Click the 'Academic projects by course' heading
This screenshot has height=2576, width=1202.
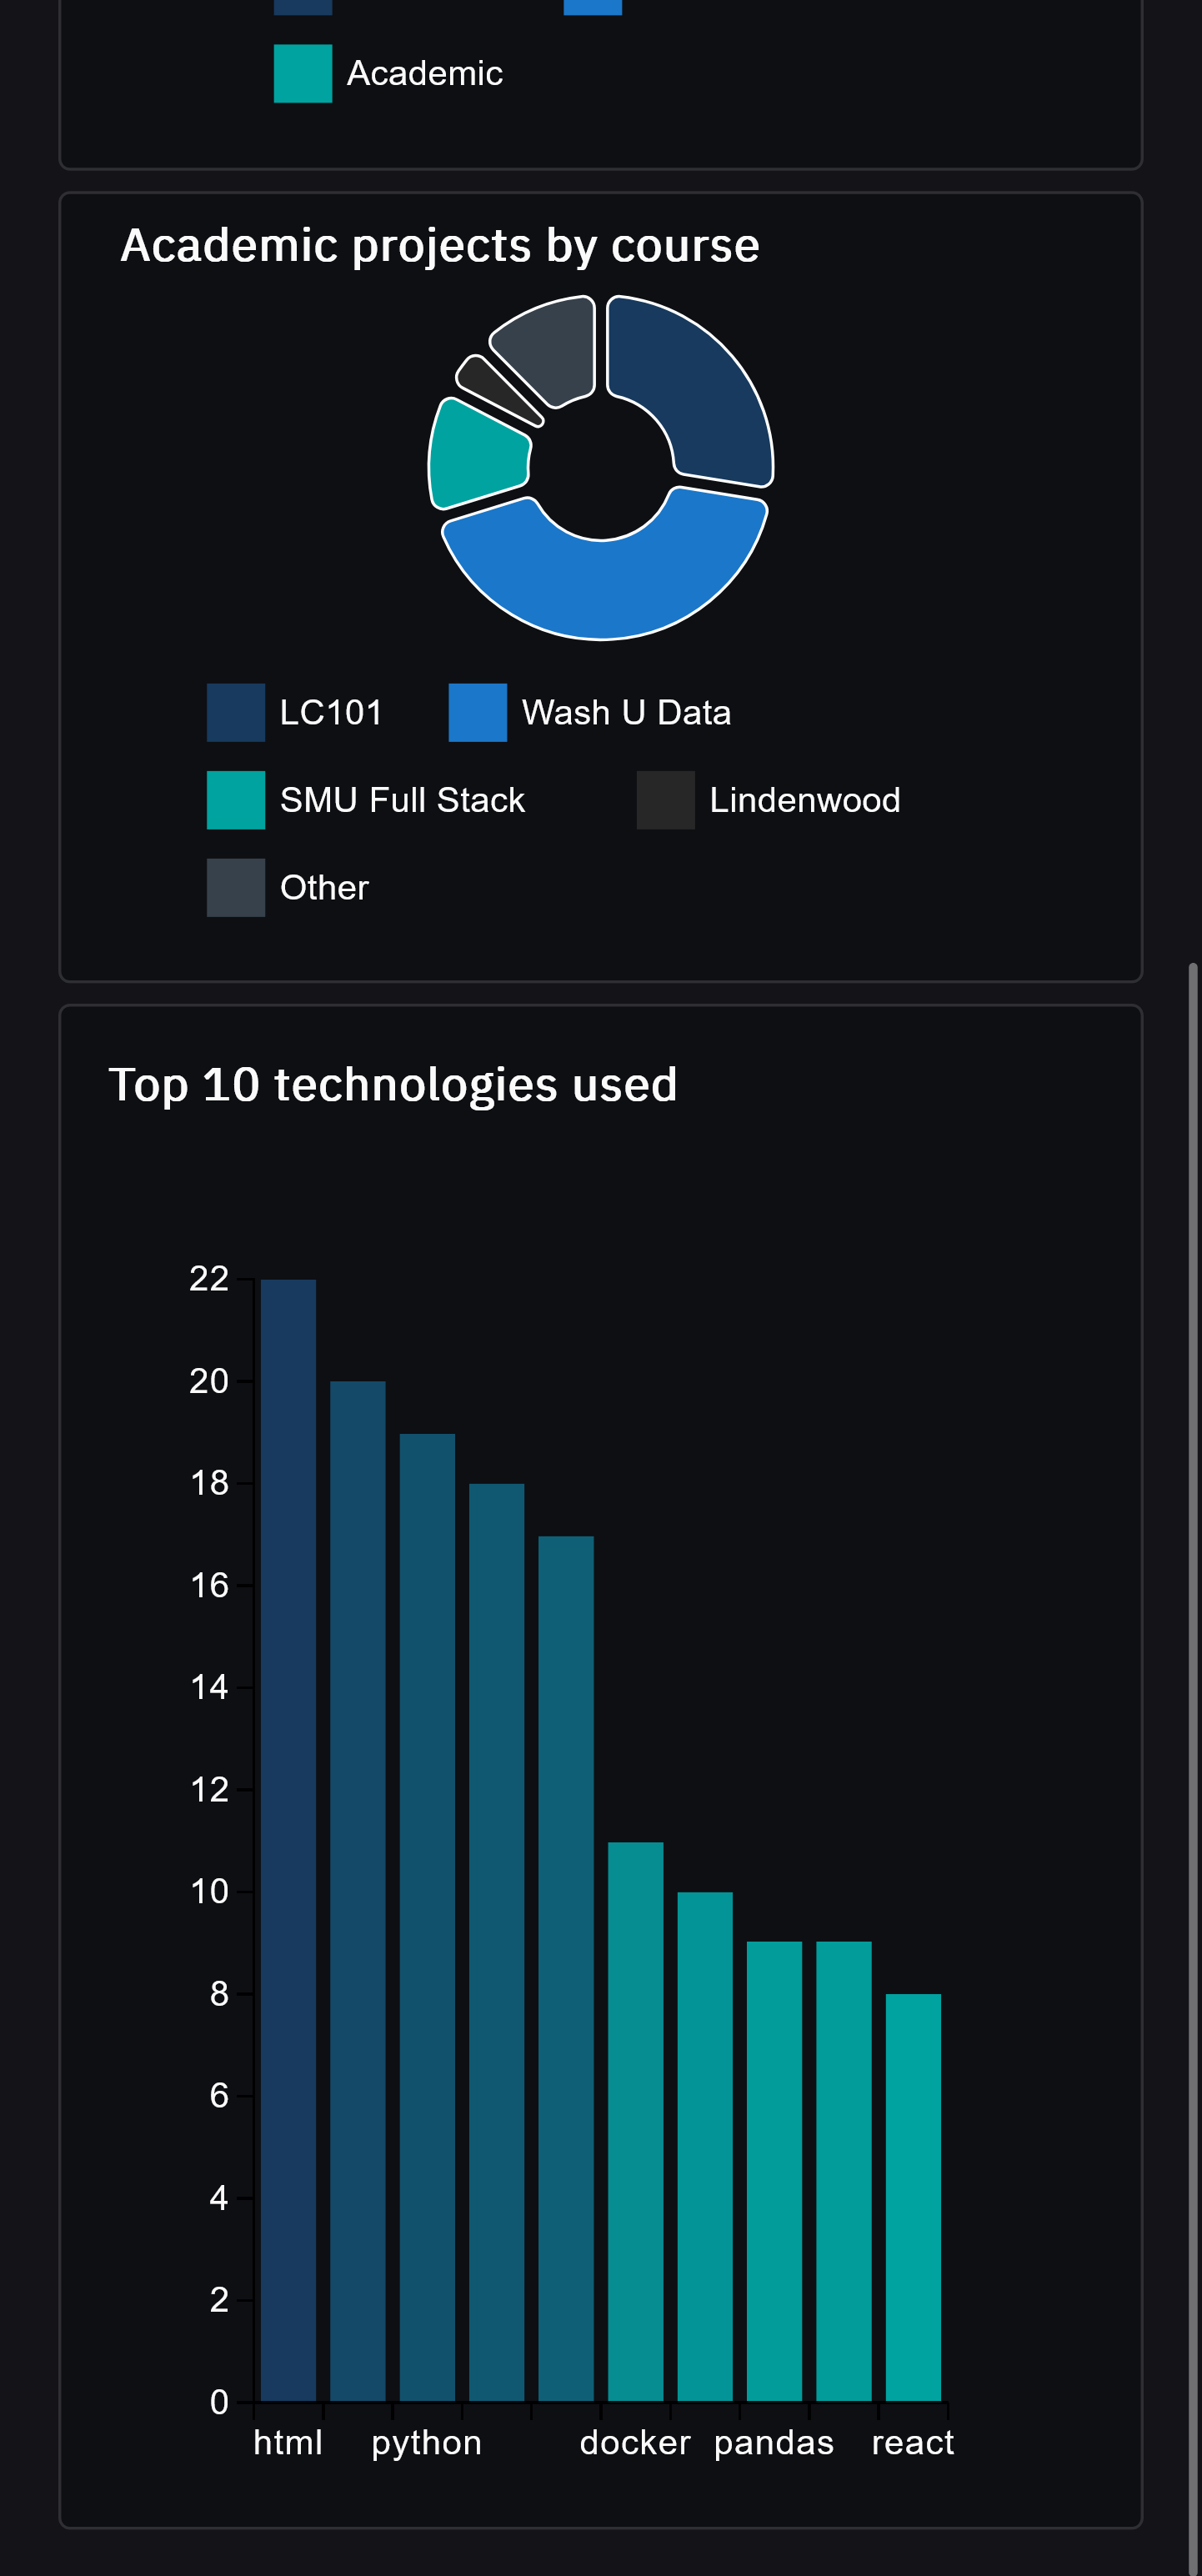coord(440,245)
